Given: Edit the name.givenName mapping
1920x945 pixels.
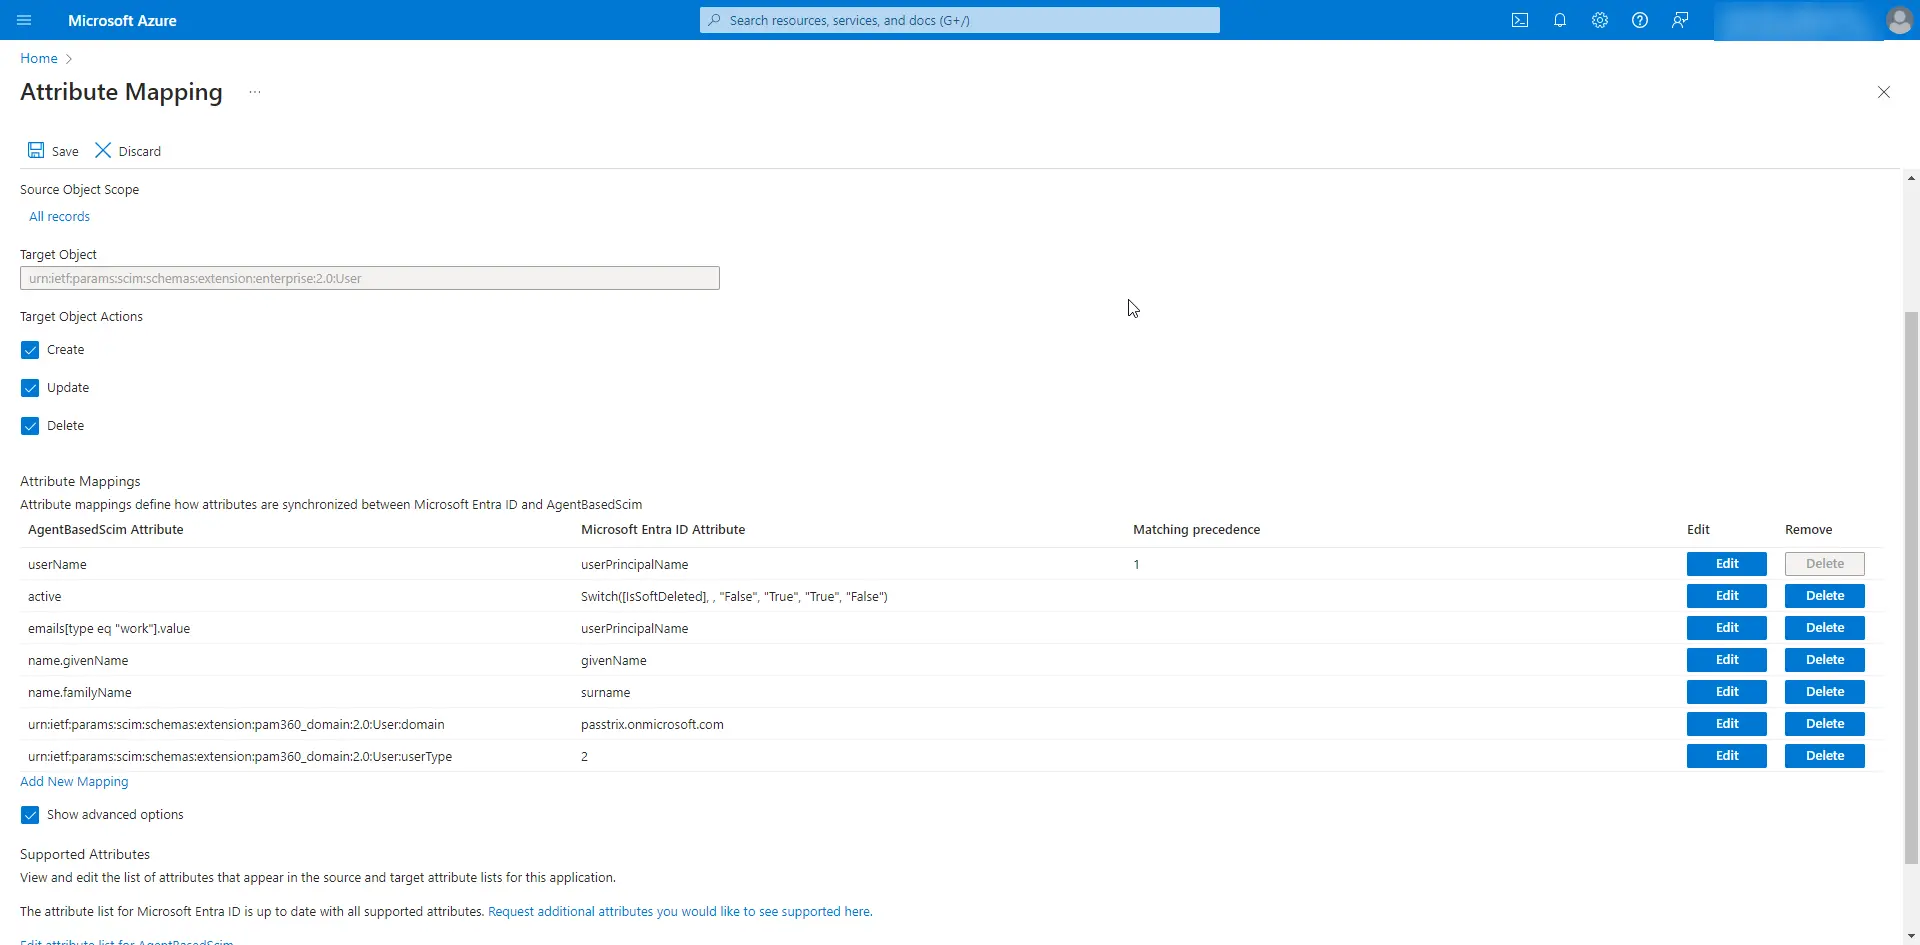Looking at the screenshot, I should [x=1727, y=660].
